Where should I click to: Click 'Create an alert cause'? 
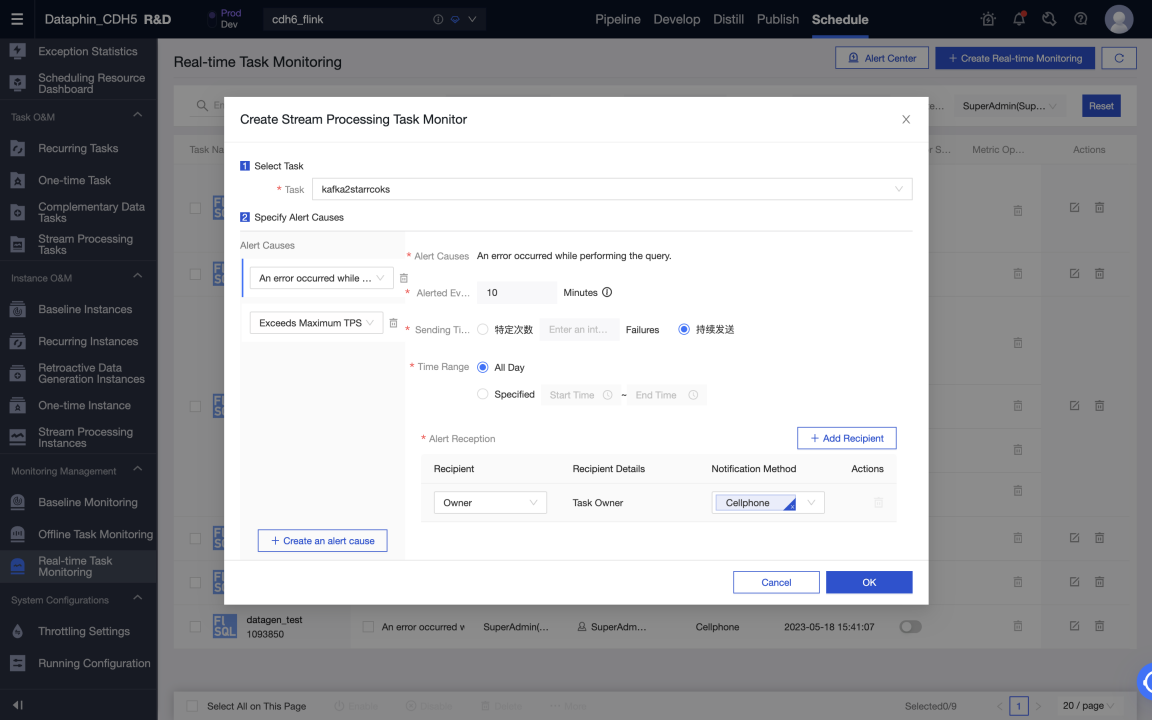coord(322,540)
